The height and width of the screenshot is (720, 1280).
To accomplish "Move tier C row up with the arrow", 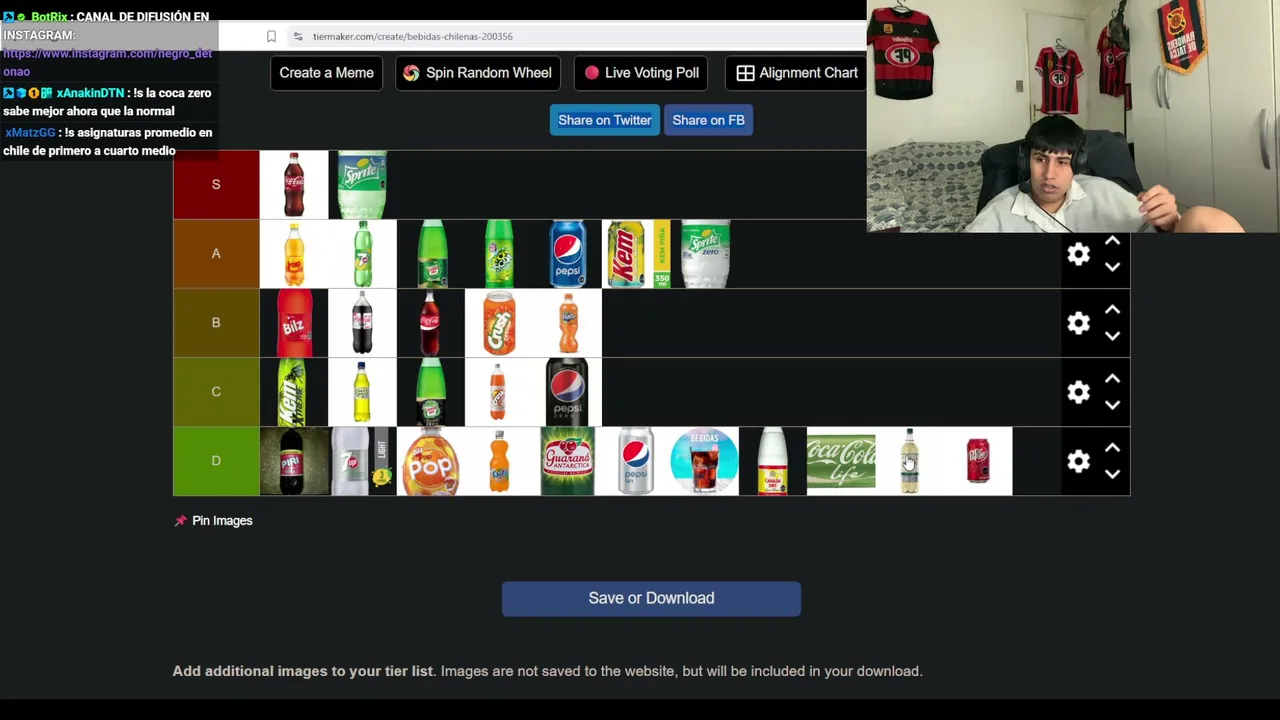I will (1112, 380).
